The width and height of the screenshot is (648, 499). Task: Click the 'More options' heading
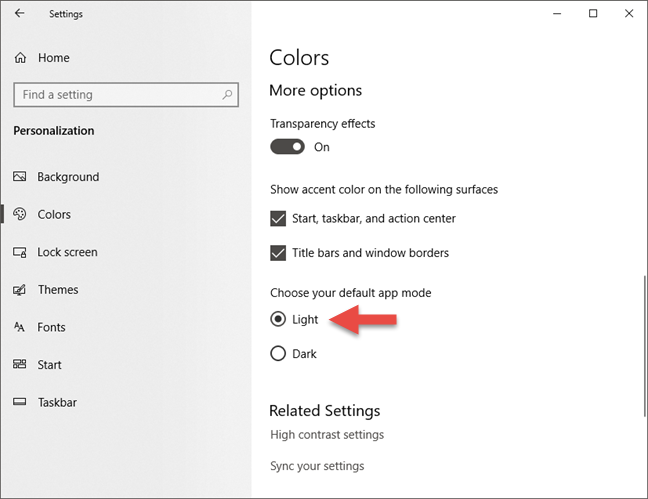(315, 91)
